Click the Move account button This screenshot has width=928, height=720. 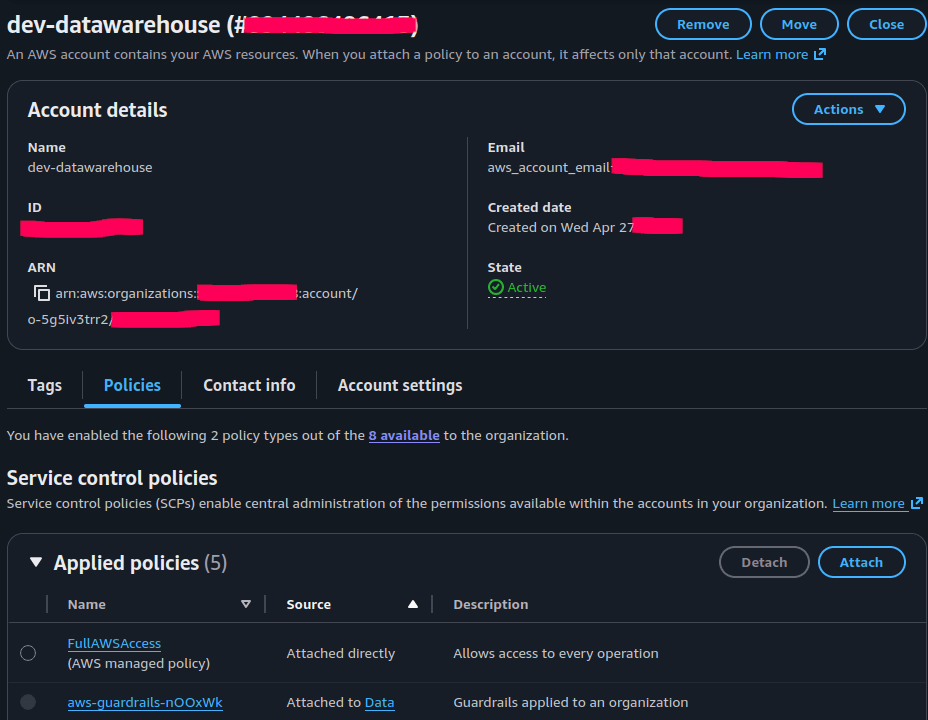point(799,24)
